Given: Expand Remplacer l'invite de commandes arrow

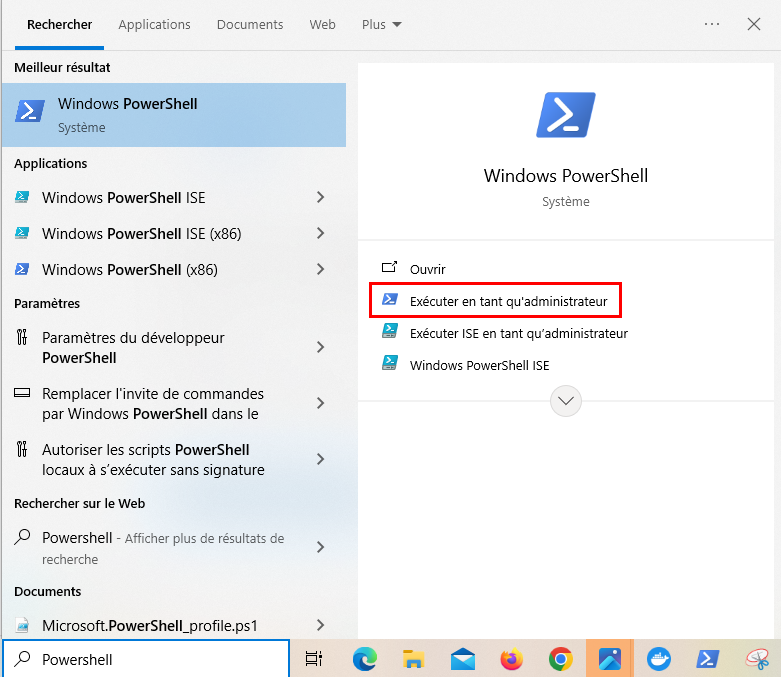Looking at the screenshot, I should [320, 403].
